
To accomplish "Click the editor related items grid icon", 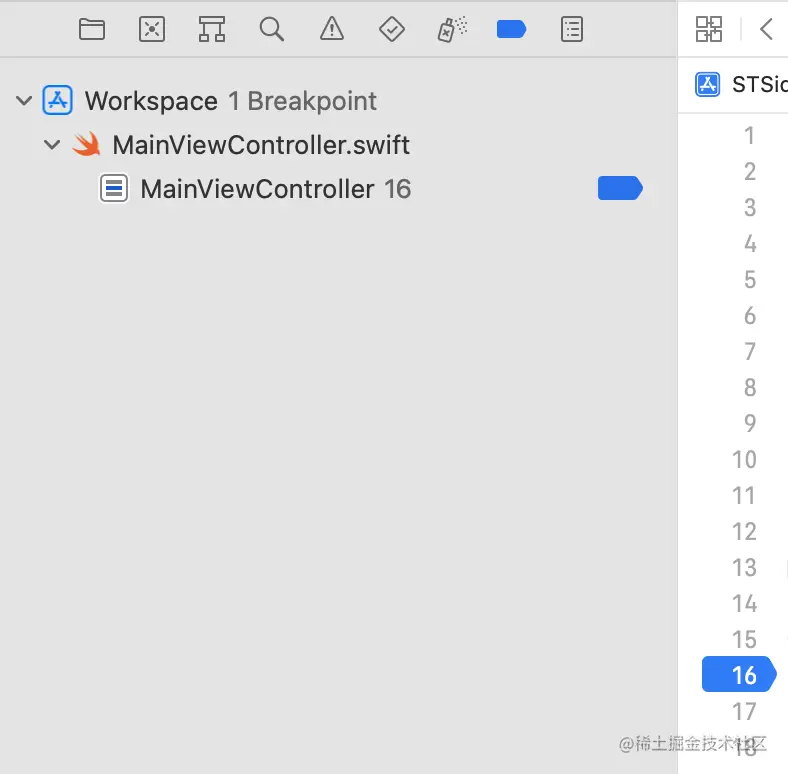I will click(x=709, y=29).
